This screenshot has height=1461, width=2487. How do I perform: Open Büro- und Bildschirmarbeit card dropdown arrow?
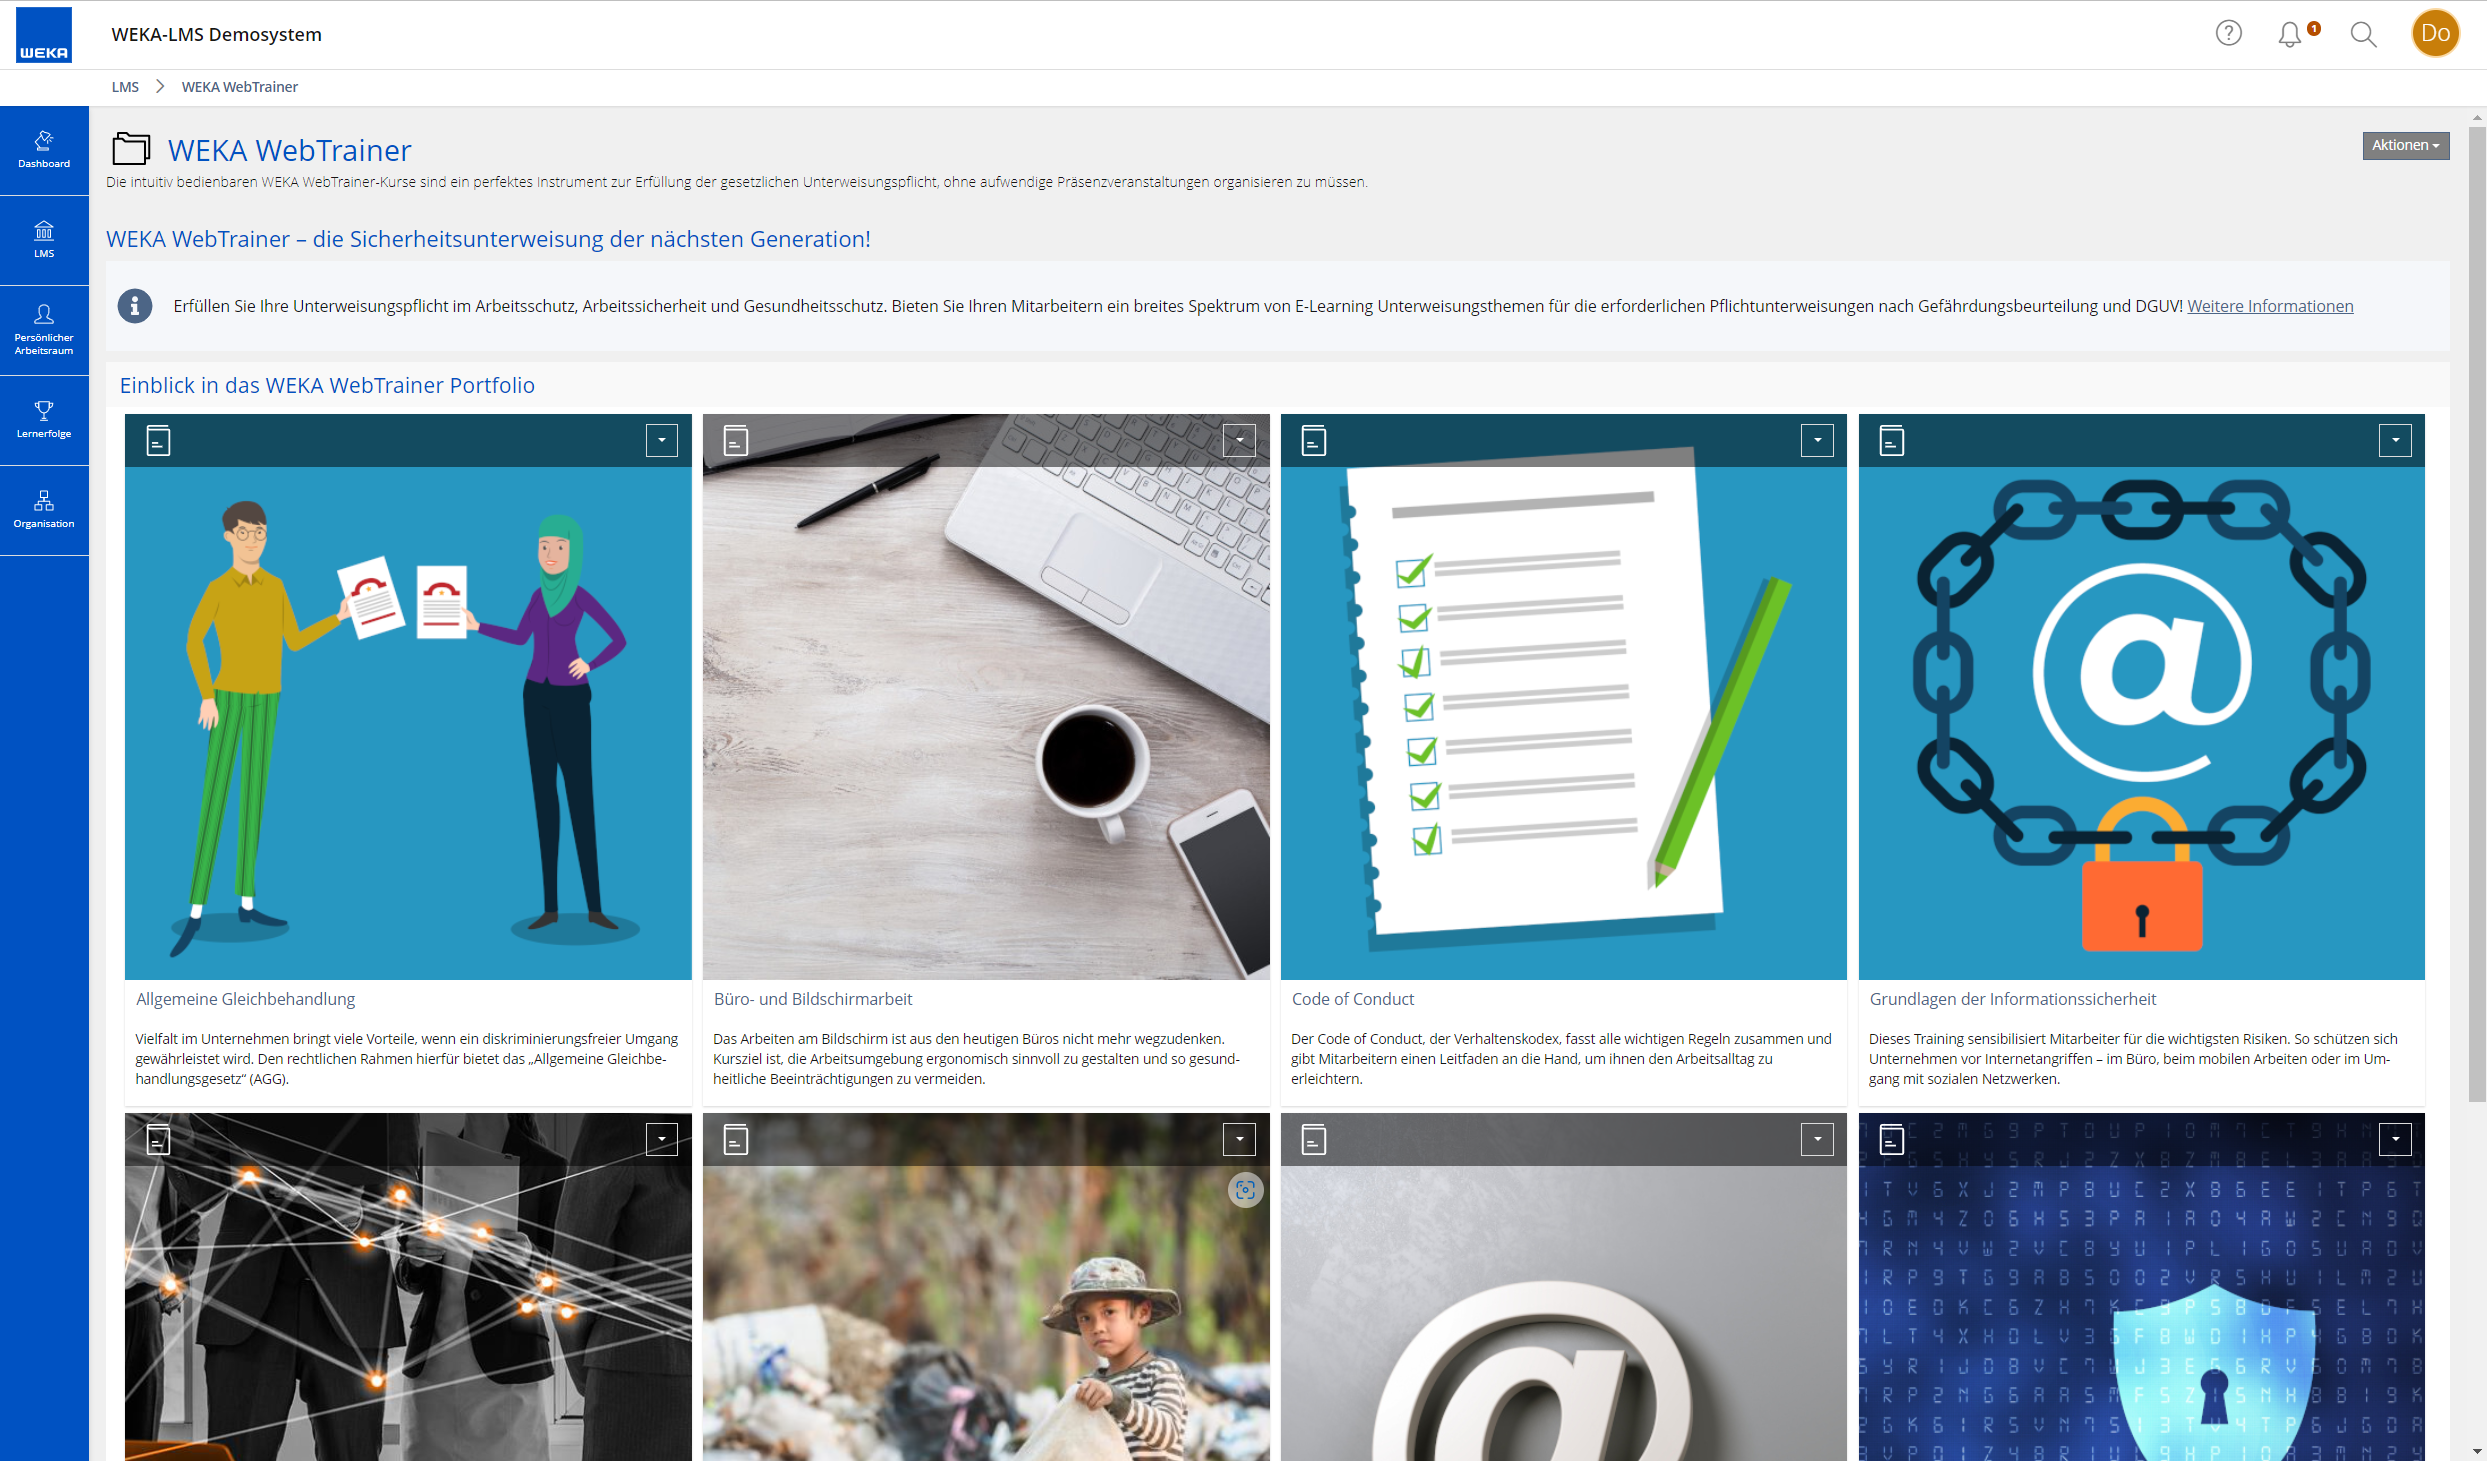[1239, 441]
